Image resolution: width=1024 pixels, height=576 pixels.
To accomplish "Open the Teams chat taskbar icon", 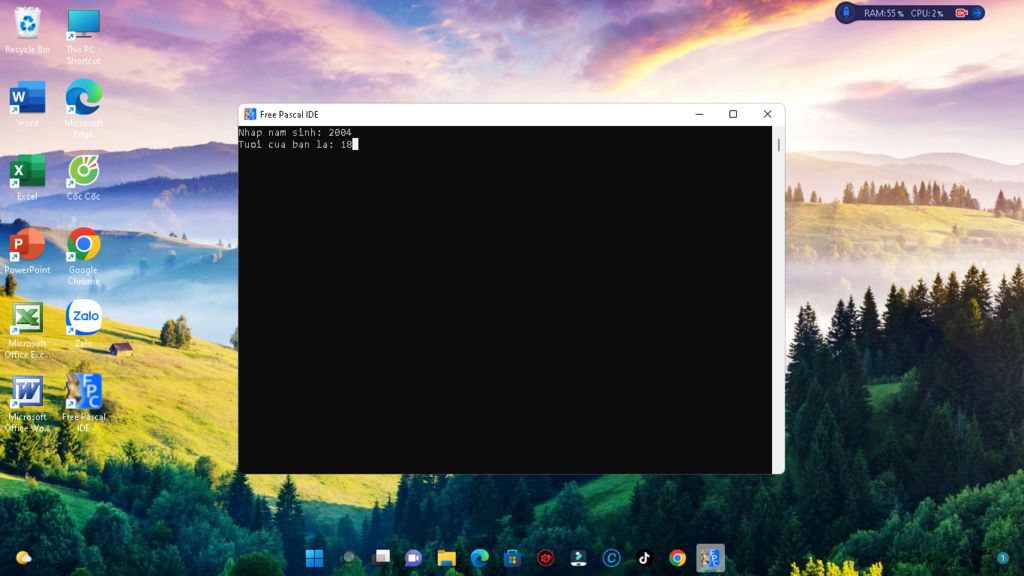I will [413, 558].
